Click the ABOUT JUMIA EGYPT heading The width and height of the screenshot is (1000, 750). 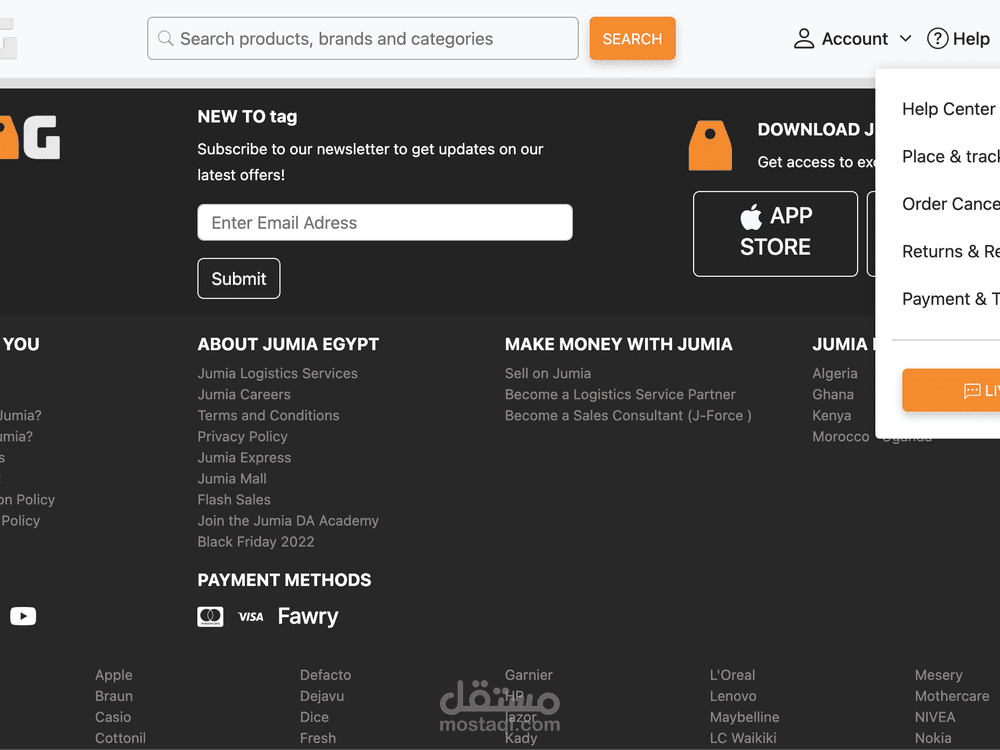point(288,344)
